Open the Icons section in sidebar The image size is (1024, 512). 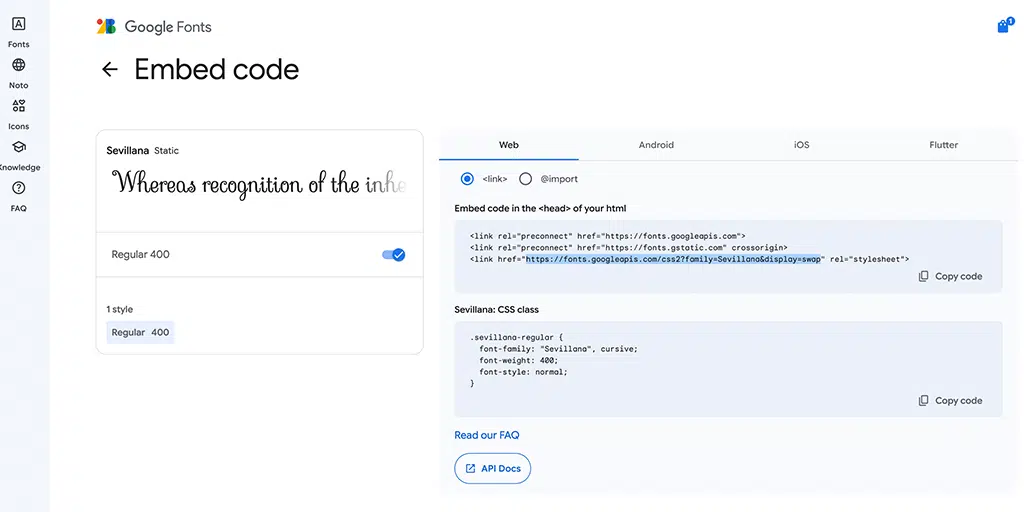click(x=18, y=114)
